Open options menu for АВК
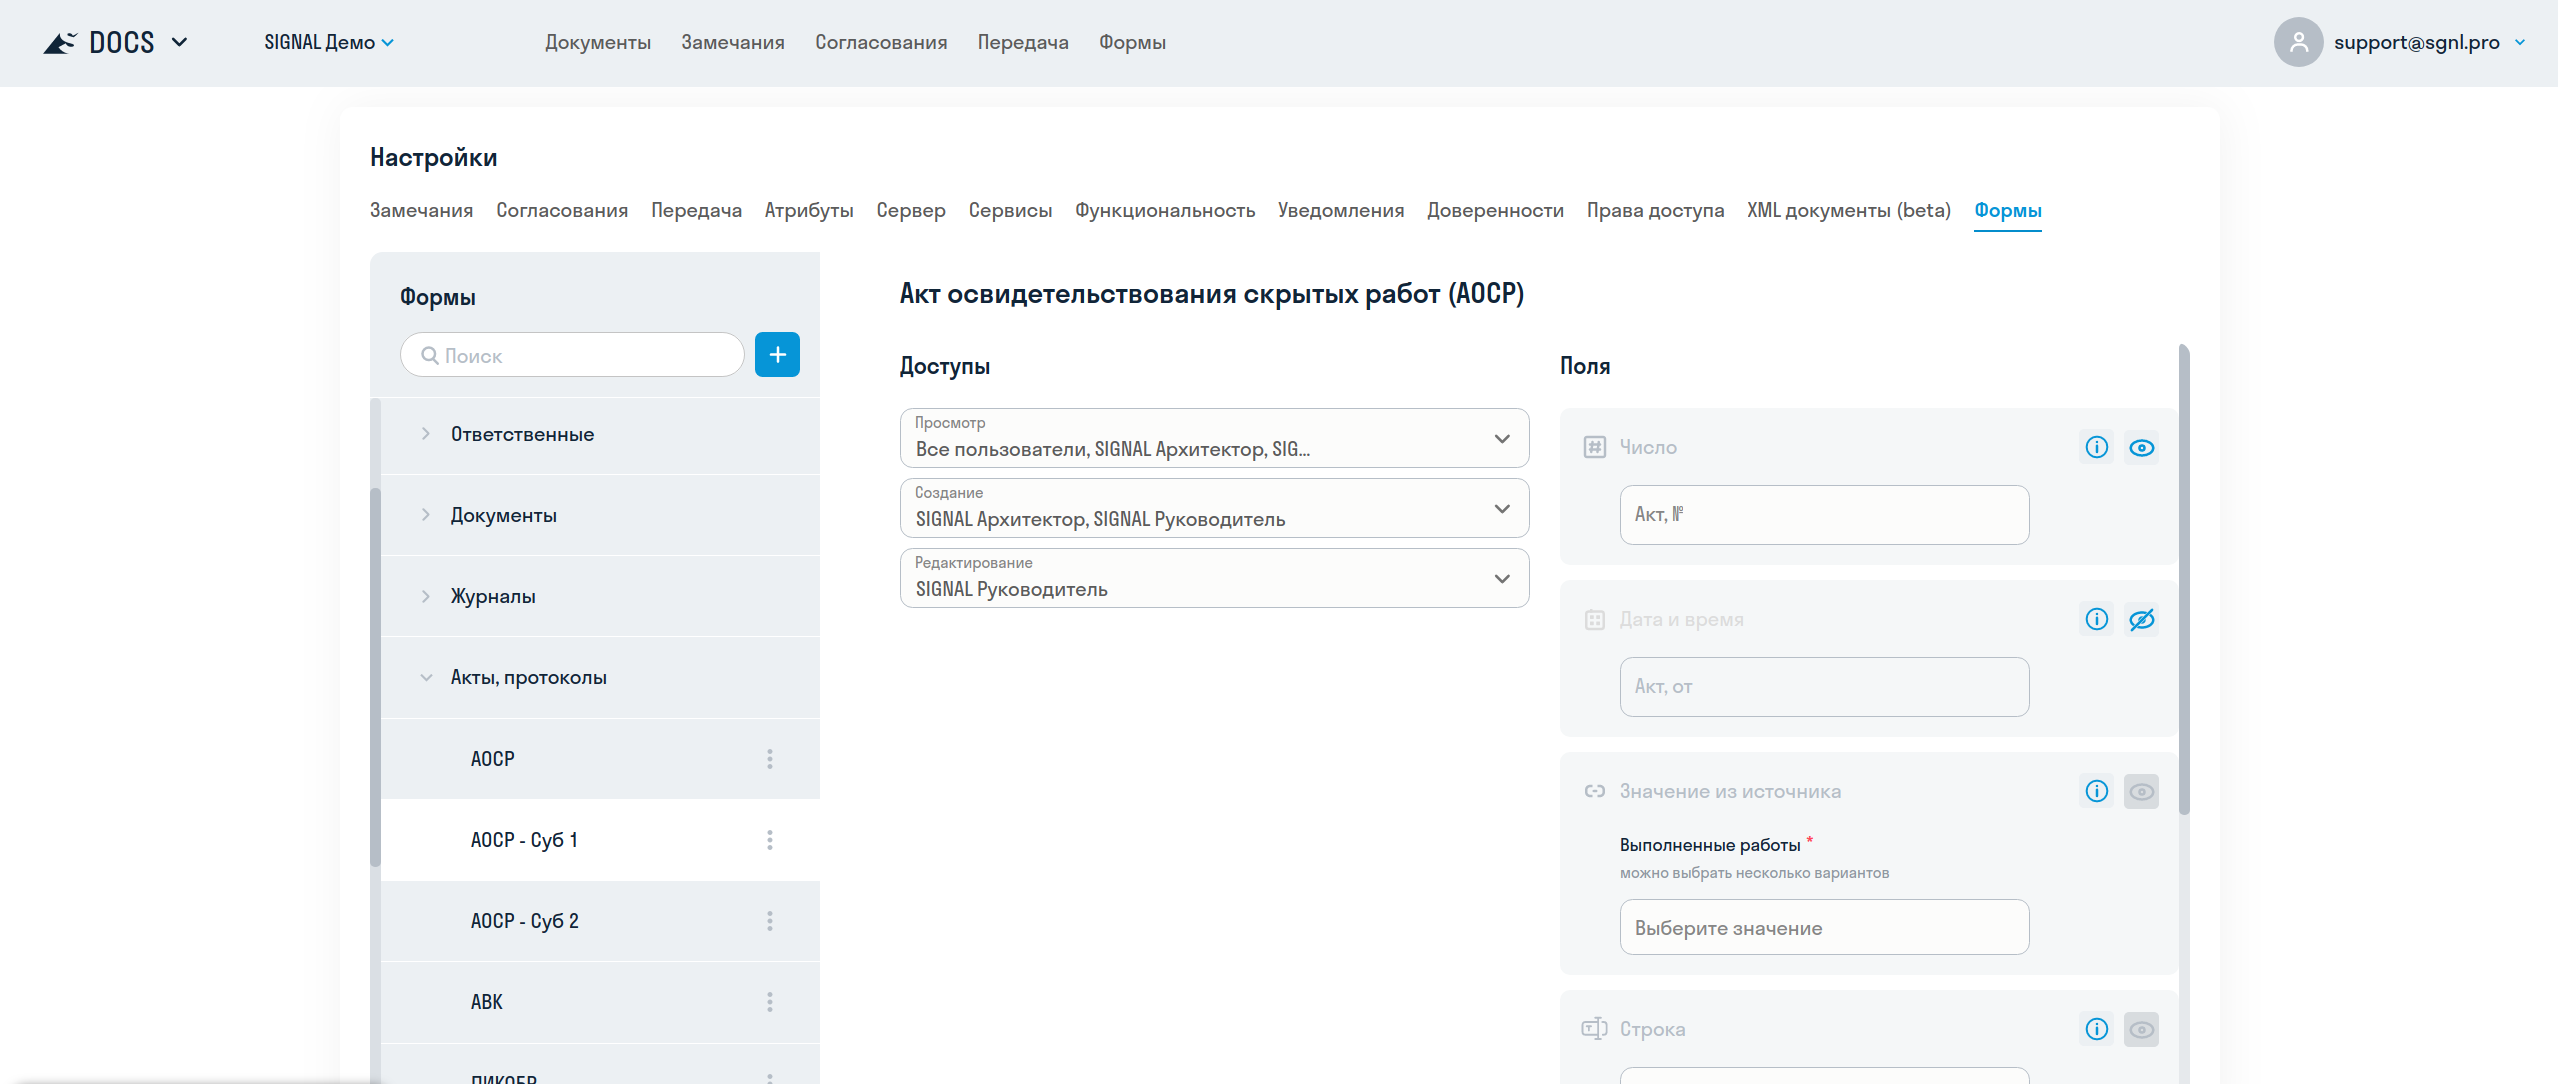The width and height of the screenshot is (2558, 1084). coord(770,1002)
